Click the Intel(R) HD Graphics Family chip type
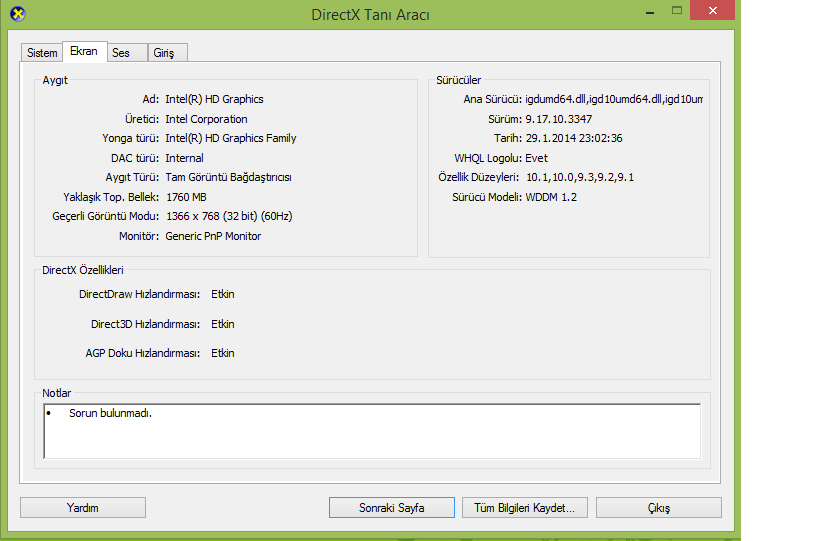 click(x=231, y=138)
